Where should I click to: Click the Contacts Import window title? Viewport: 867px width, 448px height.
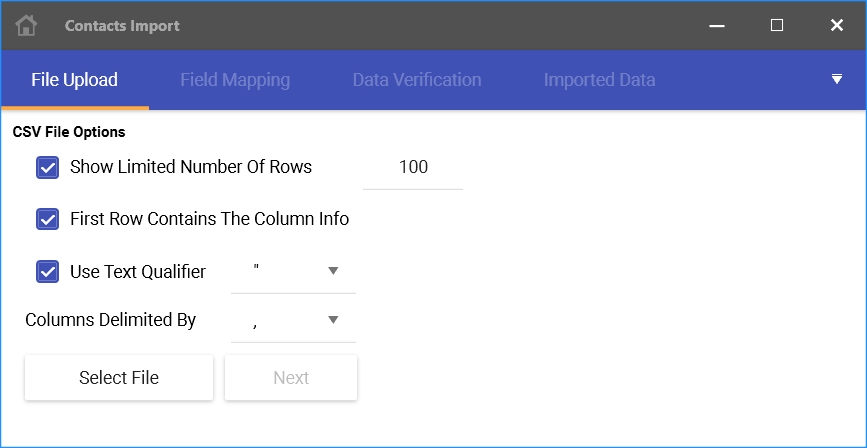(122, 26)
